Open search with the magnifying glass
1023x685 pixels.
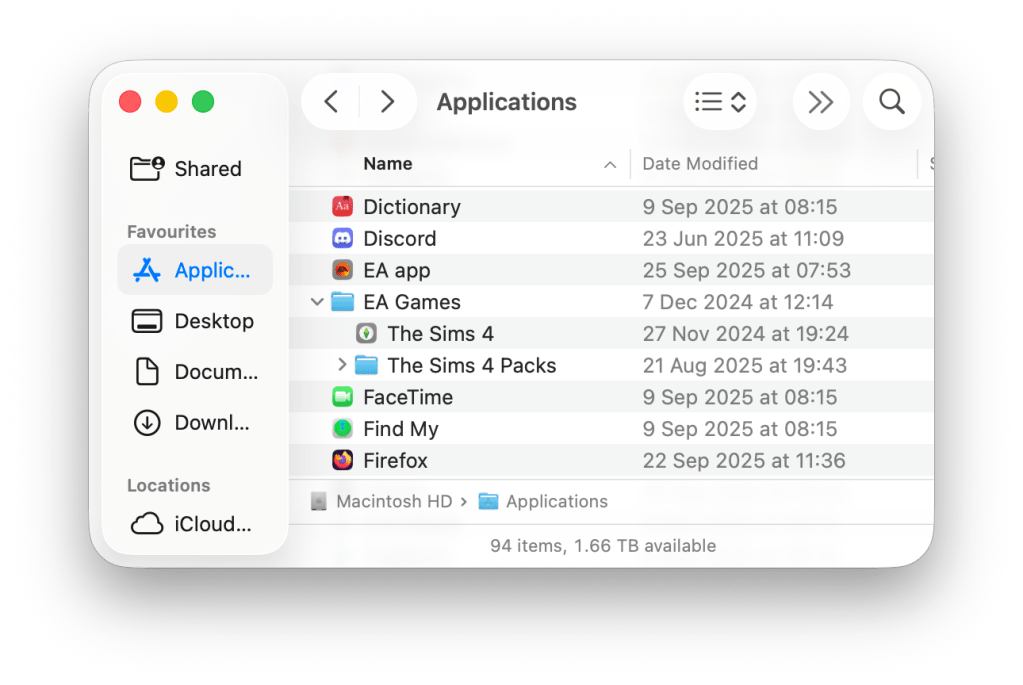click(x=891, y=102)
